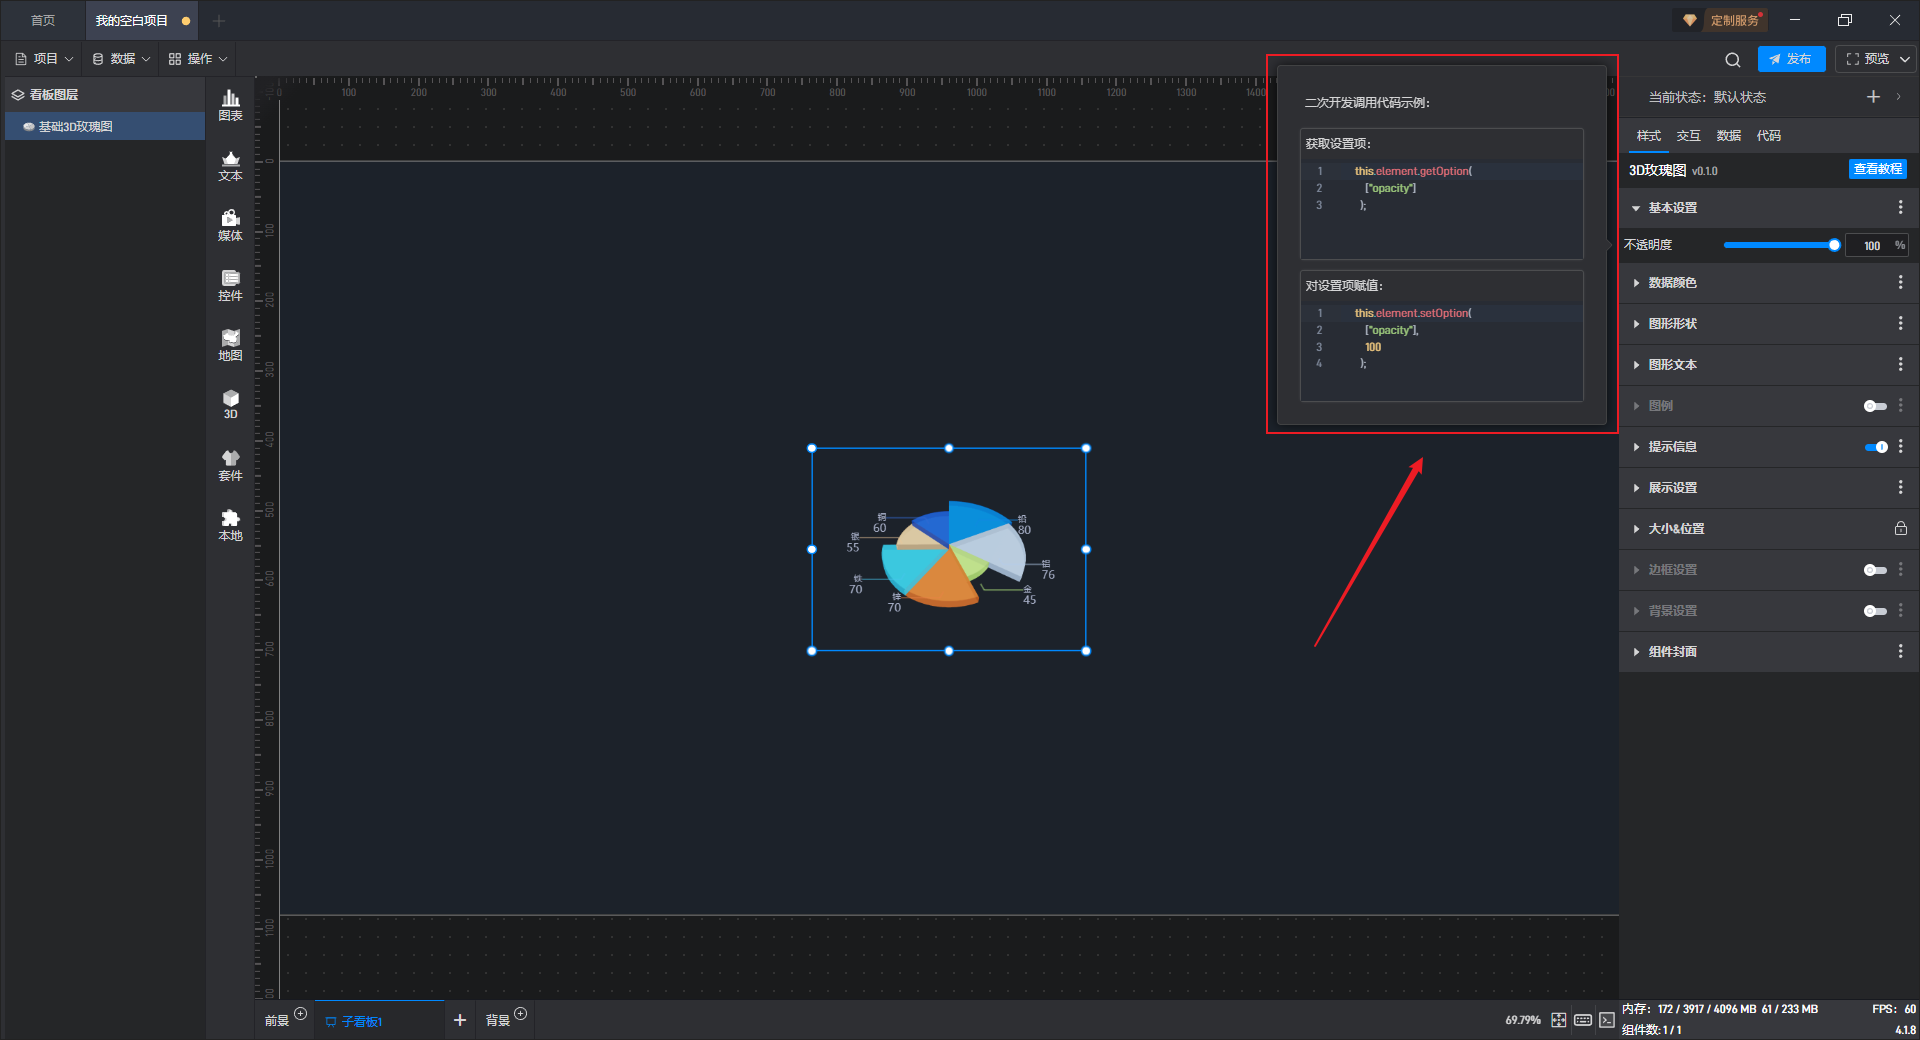This screenshot has height=1040, width=1920.
Task: Open 图形形状 more options menu
Action: (x=1900, y=324)
